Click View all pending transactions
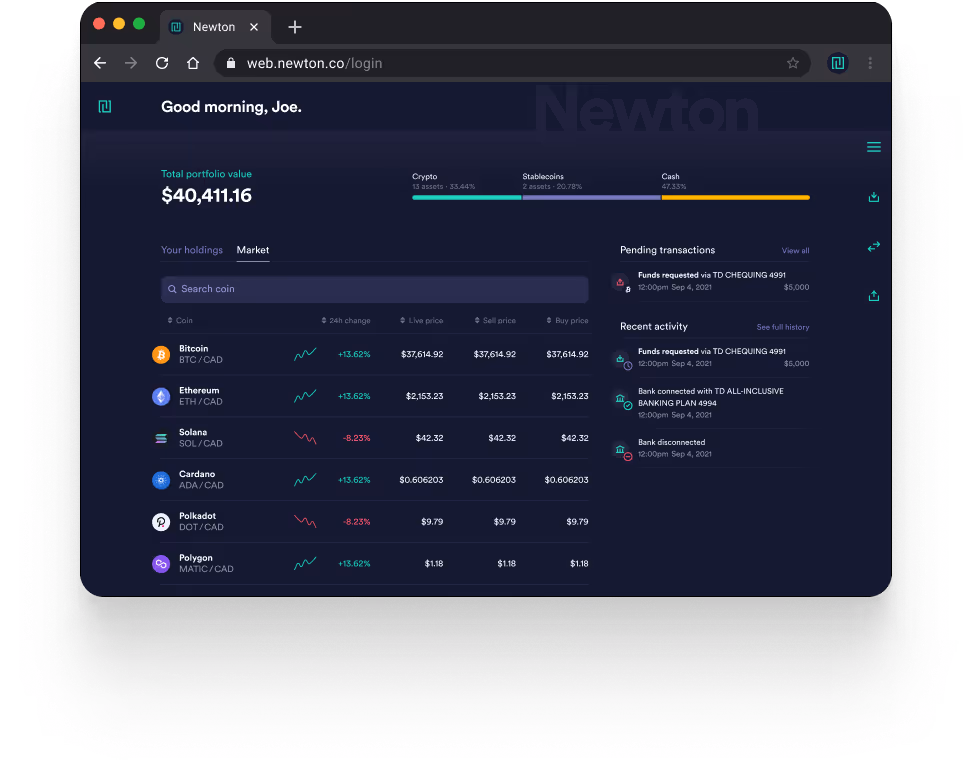This screenshot has height=777, width=972. 795,251
